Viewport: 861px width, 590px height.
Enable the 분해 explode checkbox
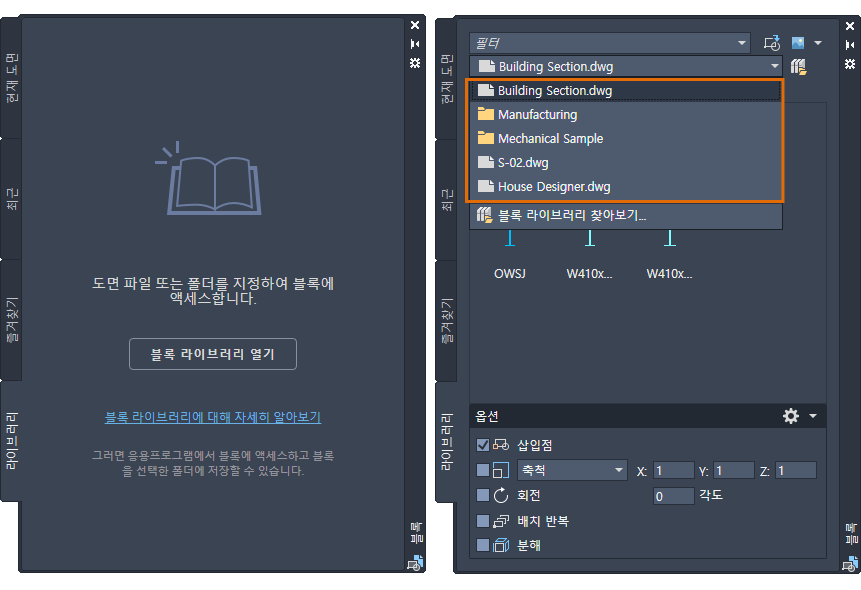483,546
